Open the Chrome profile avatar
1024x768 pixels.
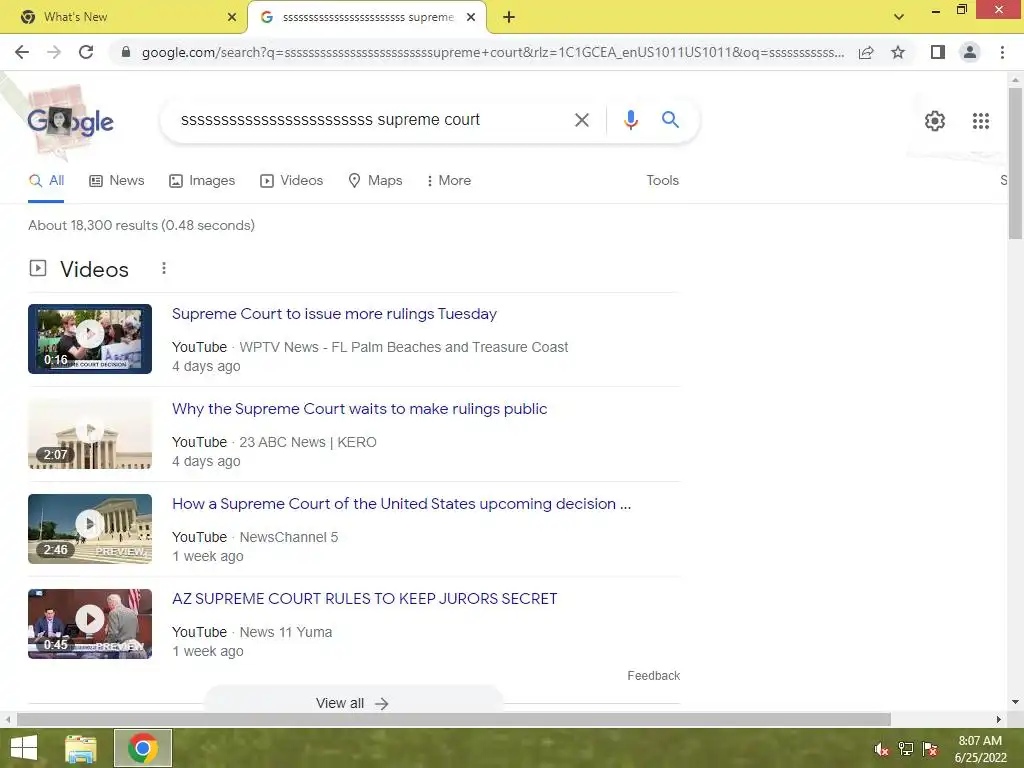click(970, 52)
